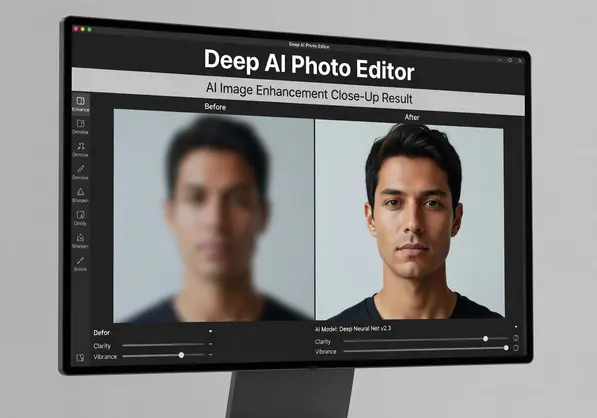
Task: Activate the triangle Sharpen tool
Action: click(80, 191)
